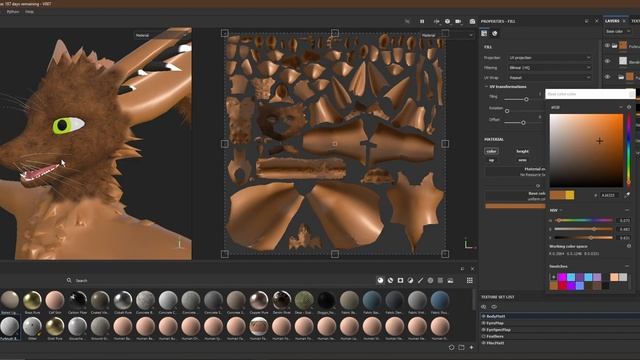Add current color to swatches with plus
This screenshot has width=640, height=360.
[554, 277]
